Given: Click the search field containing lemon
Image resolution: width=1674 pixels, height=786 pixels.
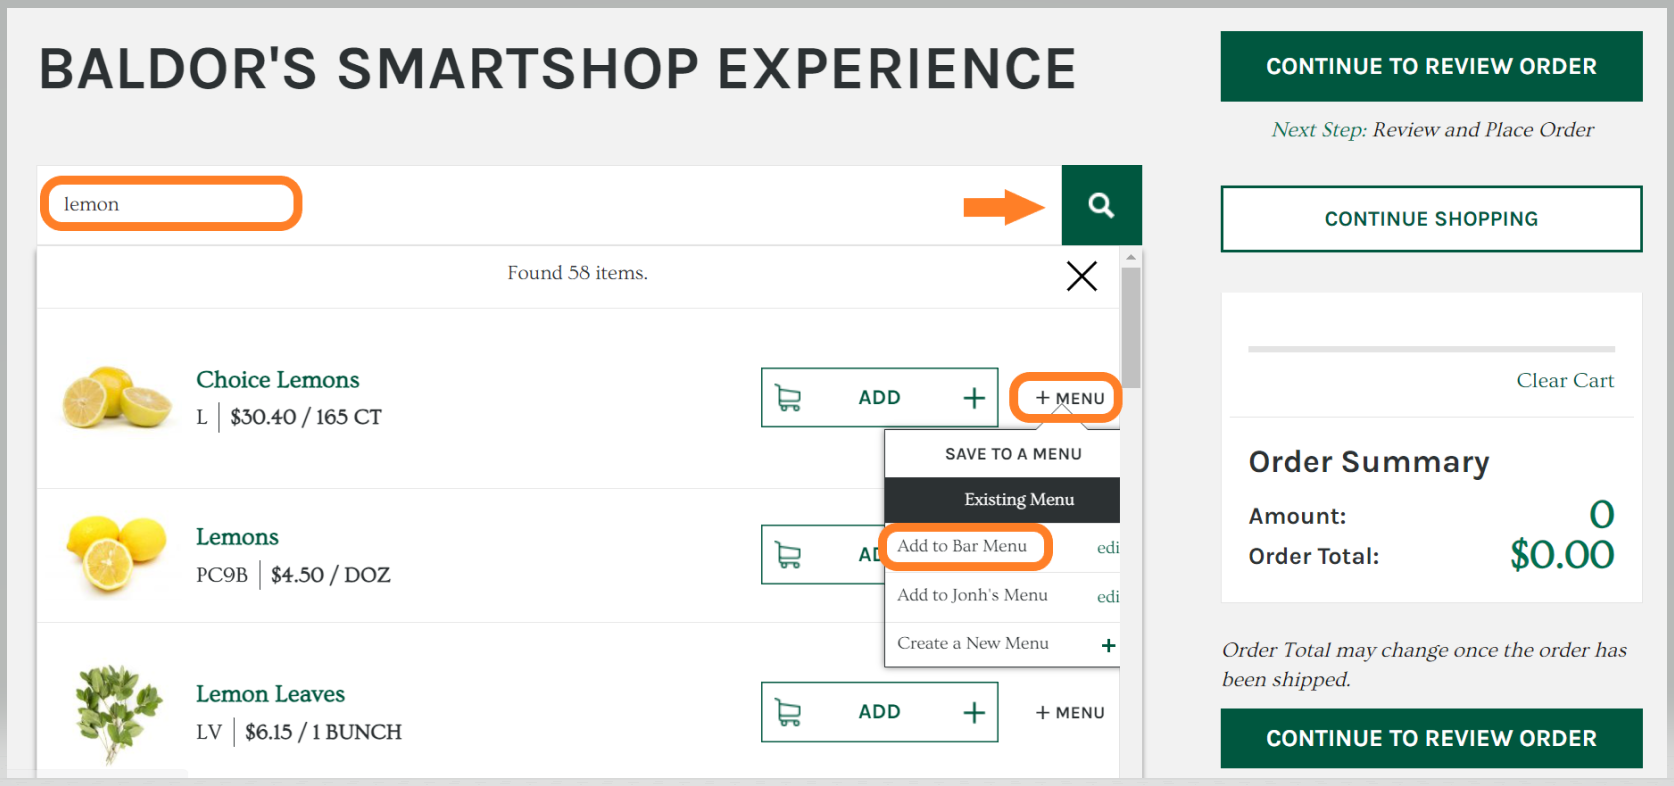Looking at the screenshot, I should pyautogui.click(x=171, y=204).
